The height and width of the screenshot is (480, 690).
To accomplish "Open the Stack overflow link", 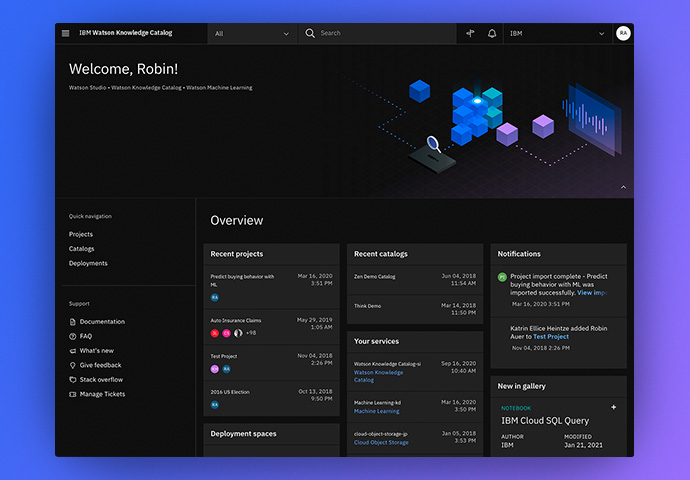I will coord(101,380).
